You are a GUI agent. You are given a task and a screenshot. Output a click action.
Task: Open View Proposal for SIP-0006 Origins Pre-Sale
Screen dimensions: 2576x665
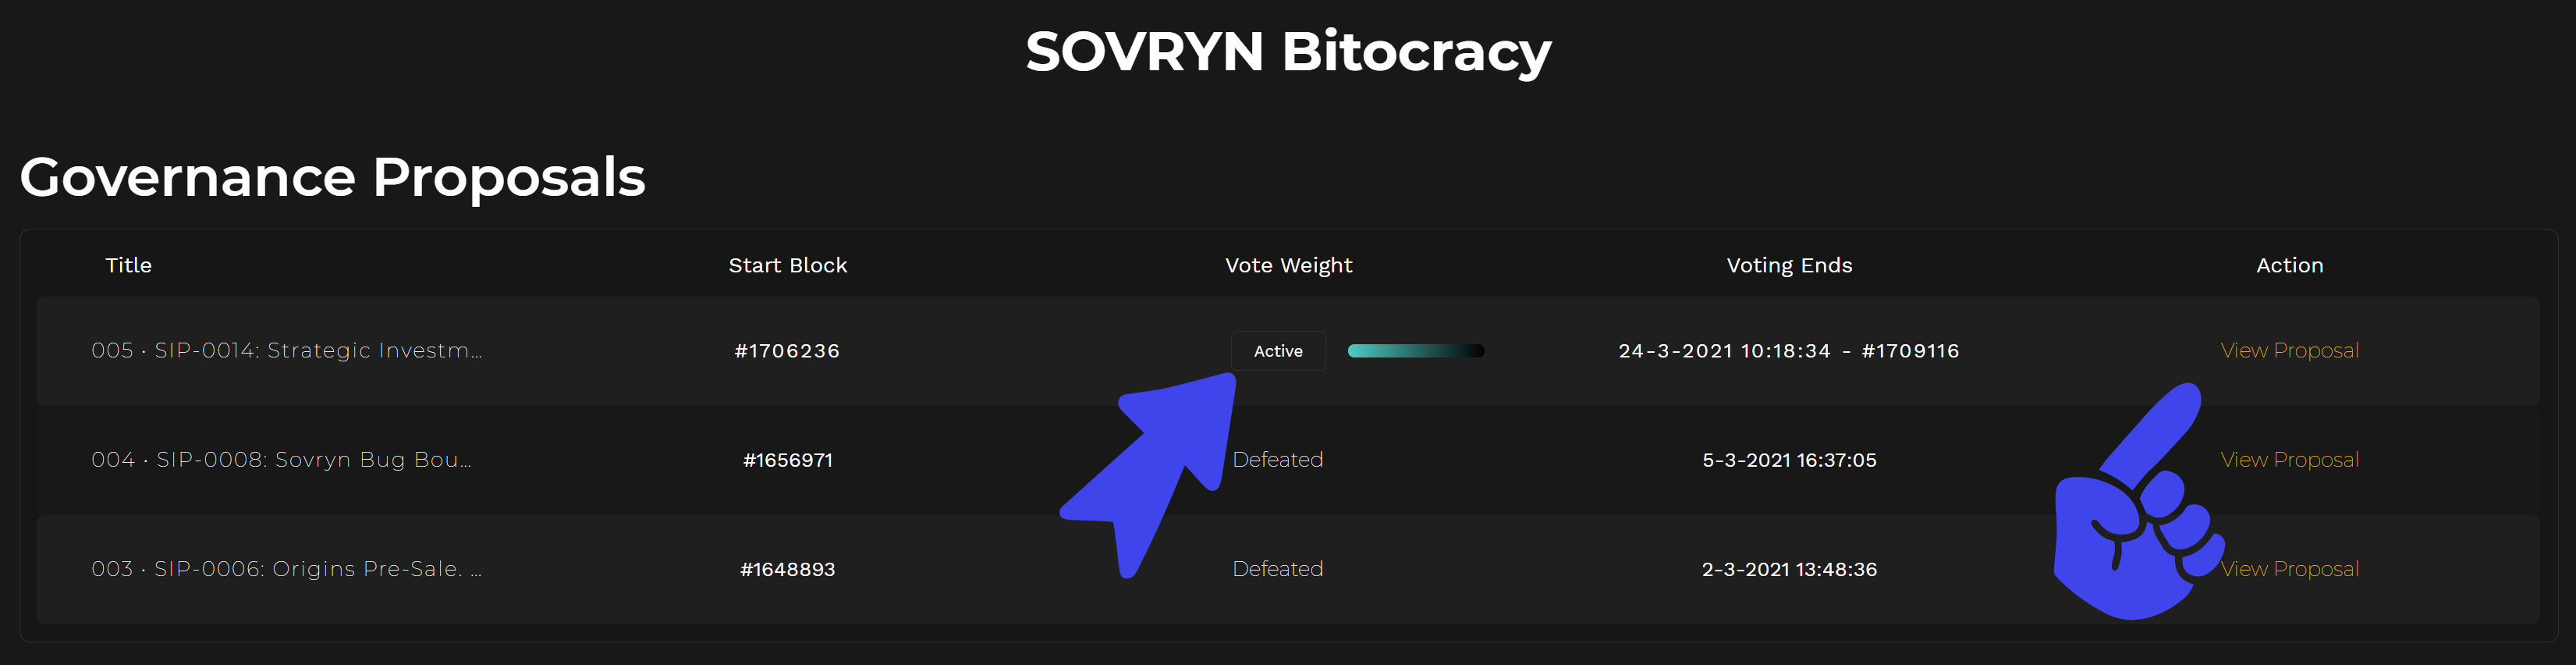click(2289, 568)
